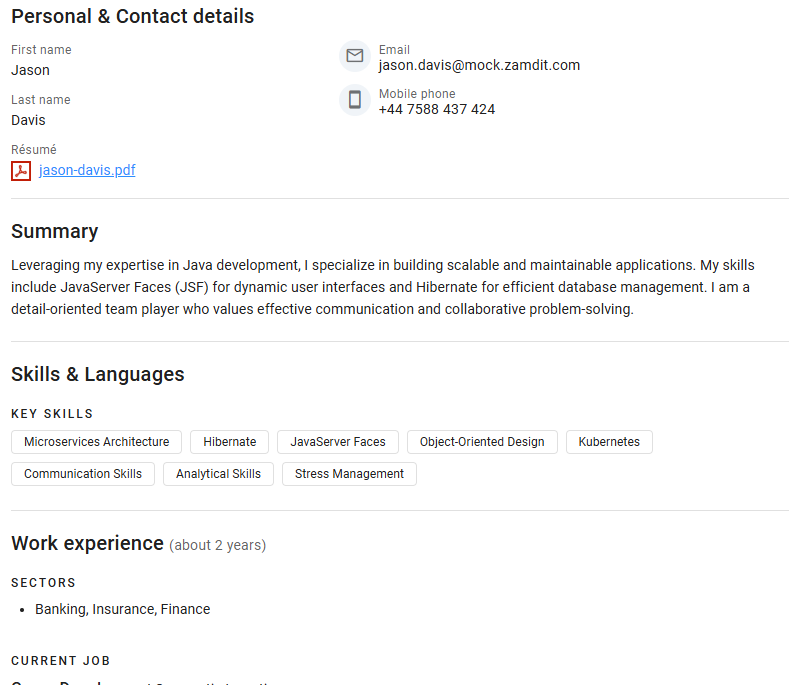Select the Kubernetes skill tag

[x=609, y=442]
